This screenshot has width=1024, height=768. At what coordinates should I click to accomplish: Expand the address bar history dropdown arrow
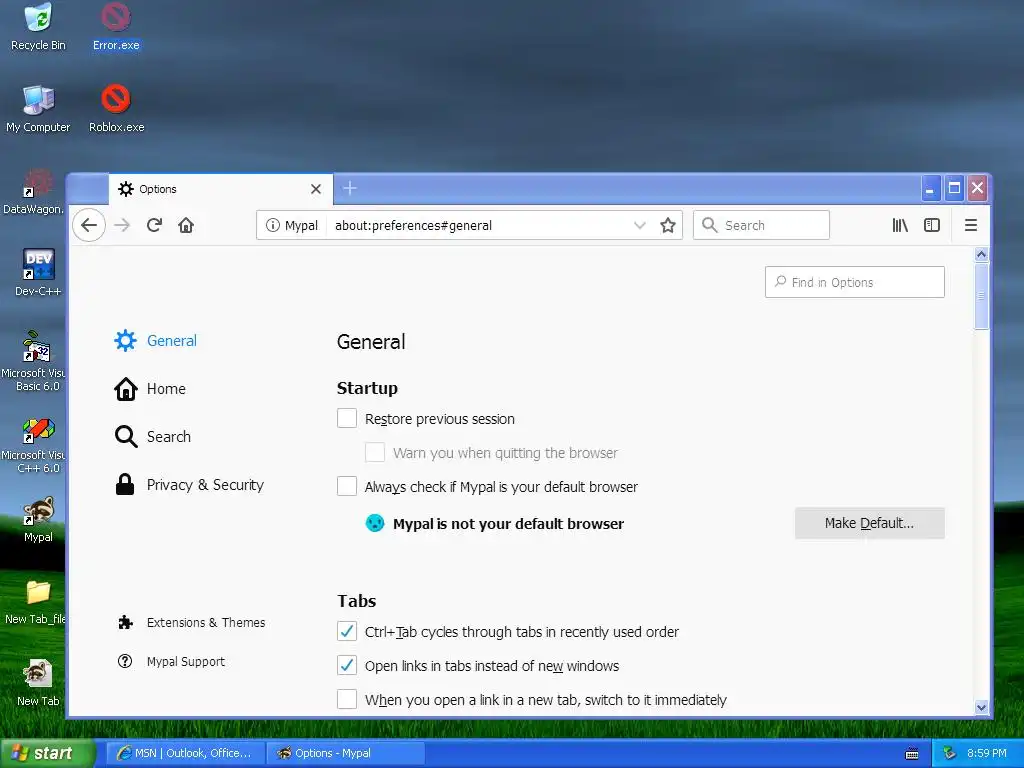(x=639, y=225)
